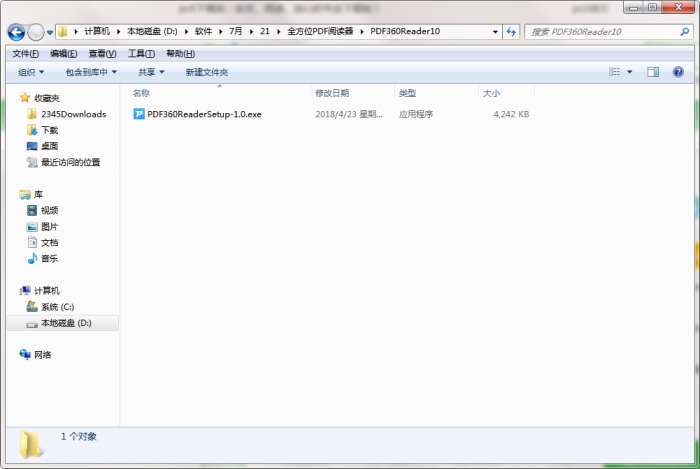Expand the address bar history dropdown

[495, 32]
